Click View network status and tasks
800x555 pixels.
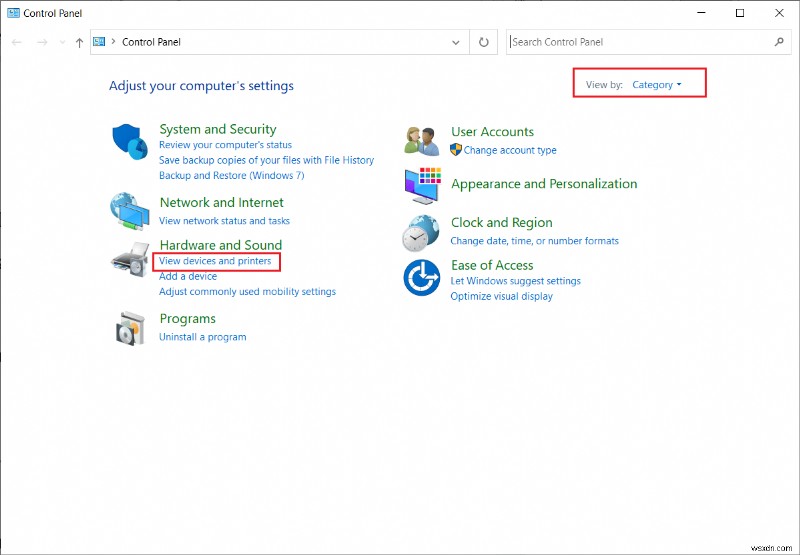click(x=224, y=221)
